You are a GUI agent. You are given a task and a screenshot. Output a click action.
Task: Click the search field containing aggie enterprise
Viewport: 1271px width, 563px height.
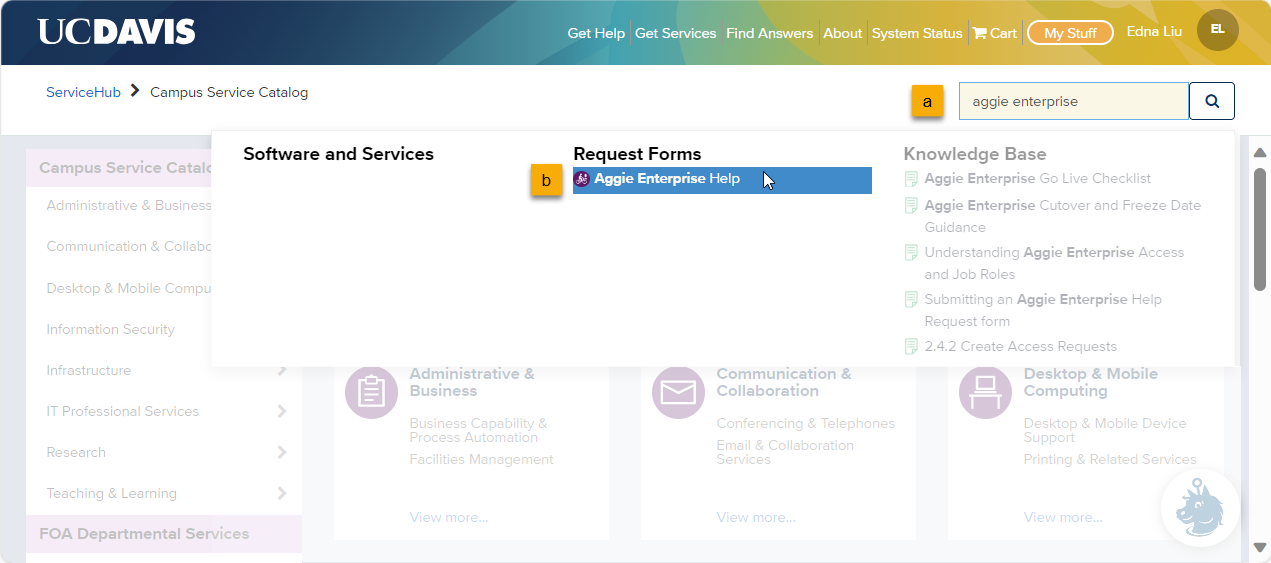click(1073, 101)
